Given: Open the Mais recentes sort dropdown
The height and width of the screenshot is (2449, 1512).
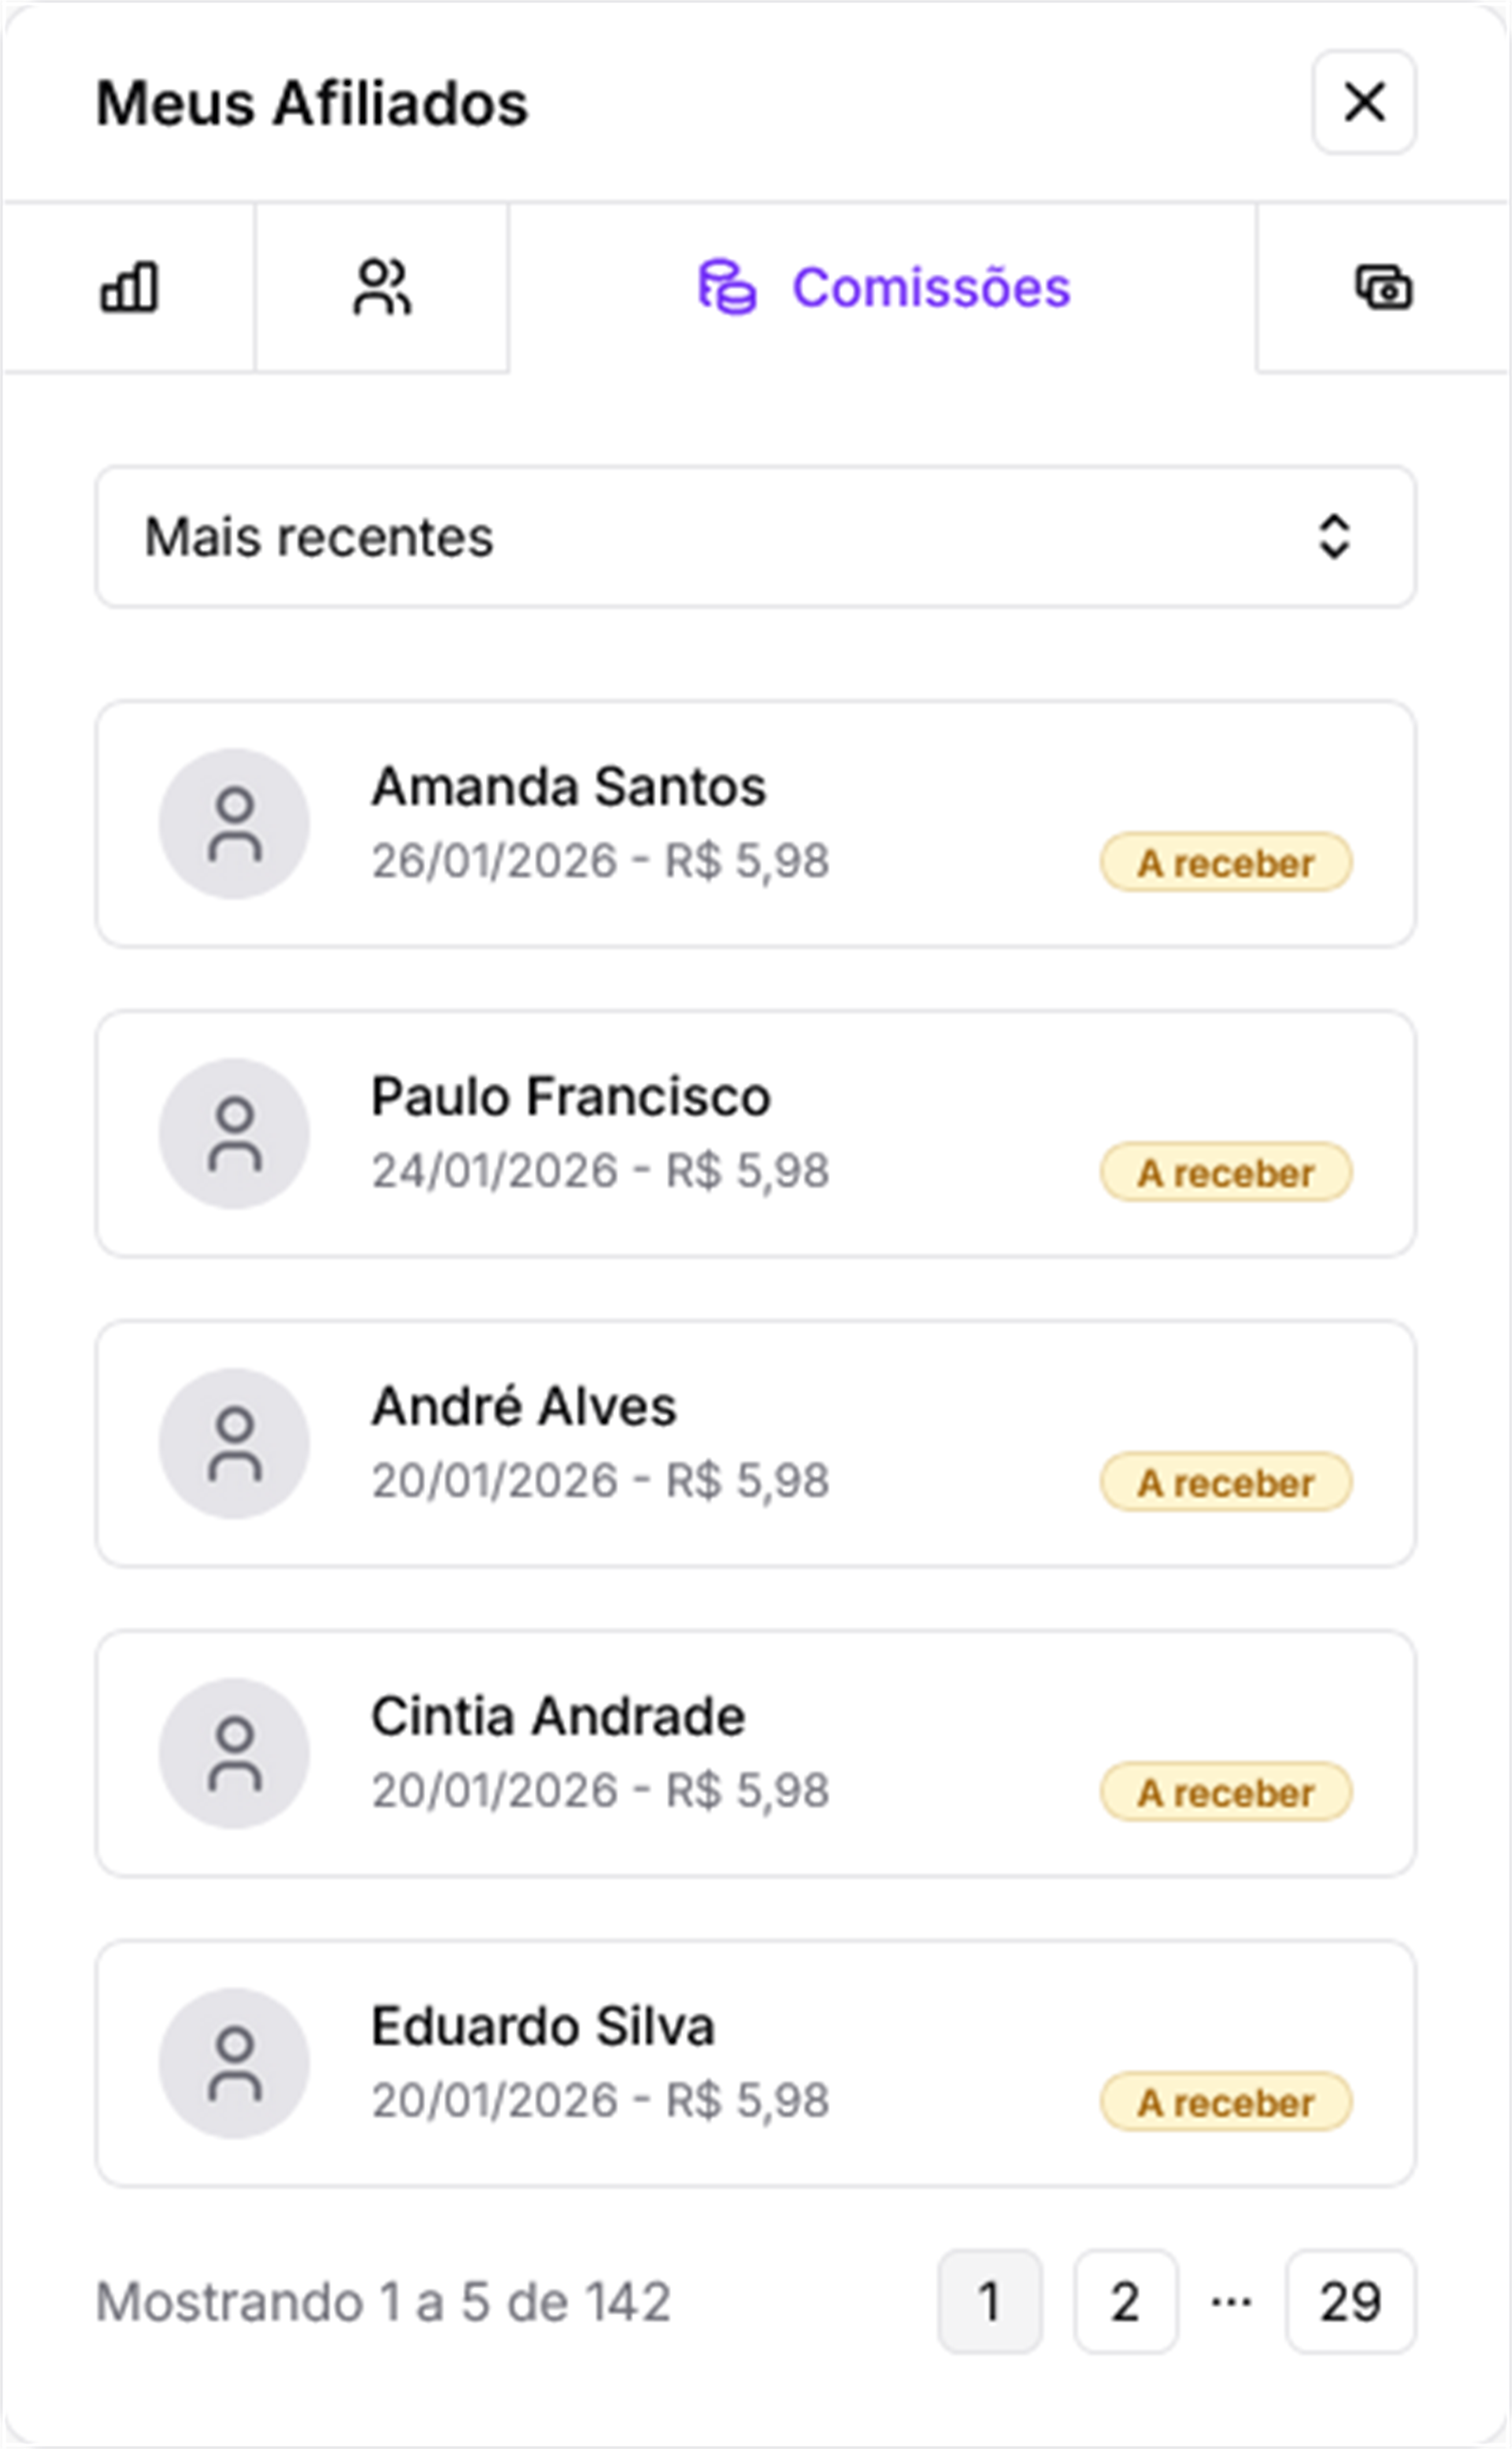Looking at the screenshot, I should (755, 537).
